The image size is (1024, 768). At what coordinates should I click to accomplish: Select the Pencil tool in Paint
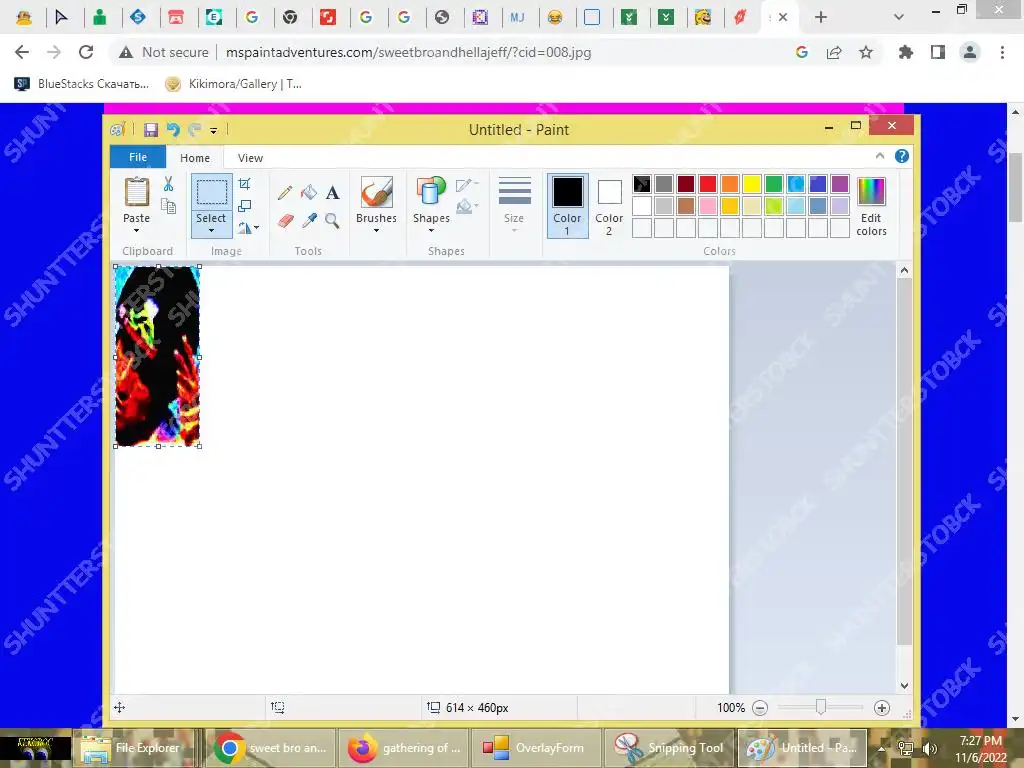(x=285, y=192)
